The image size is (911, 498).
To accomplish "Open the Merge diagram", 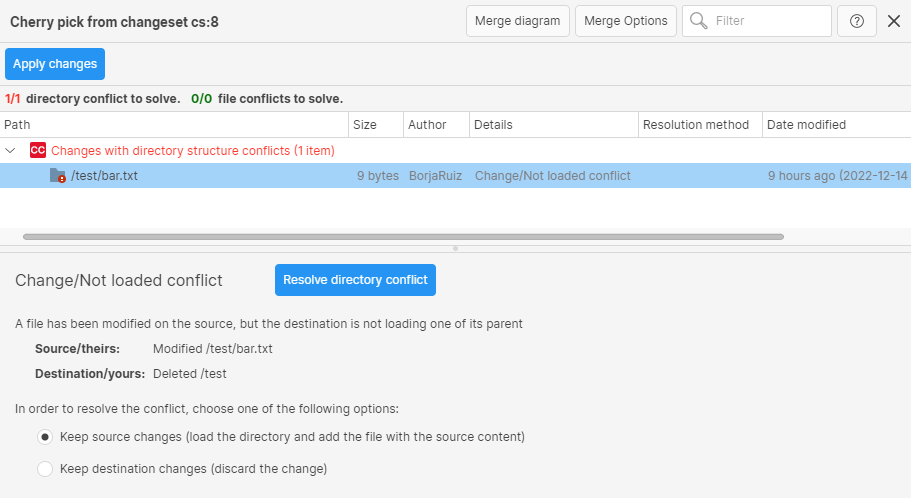I will tap(517, 21).
